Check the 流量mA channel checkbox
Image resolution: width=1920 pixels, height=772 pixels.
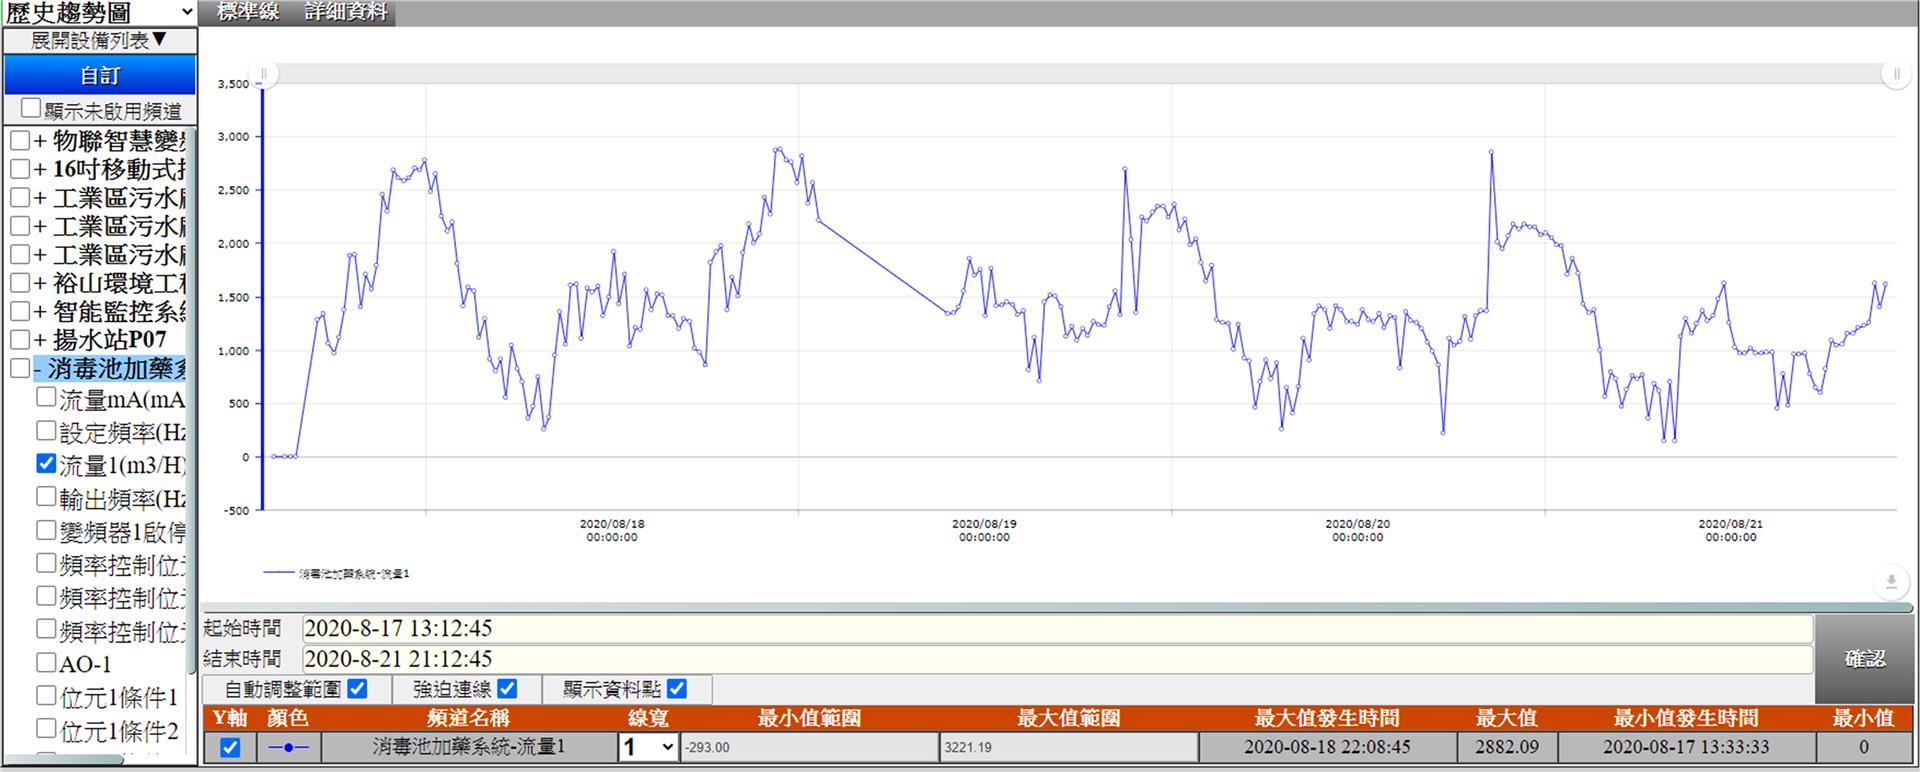[x=46, y=397]
